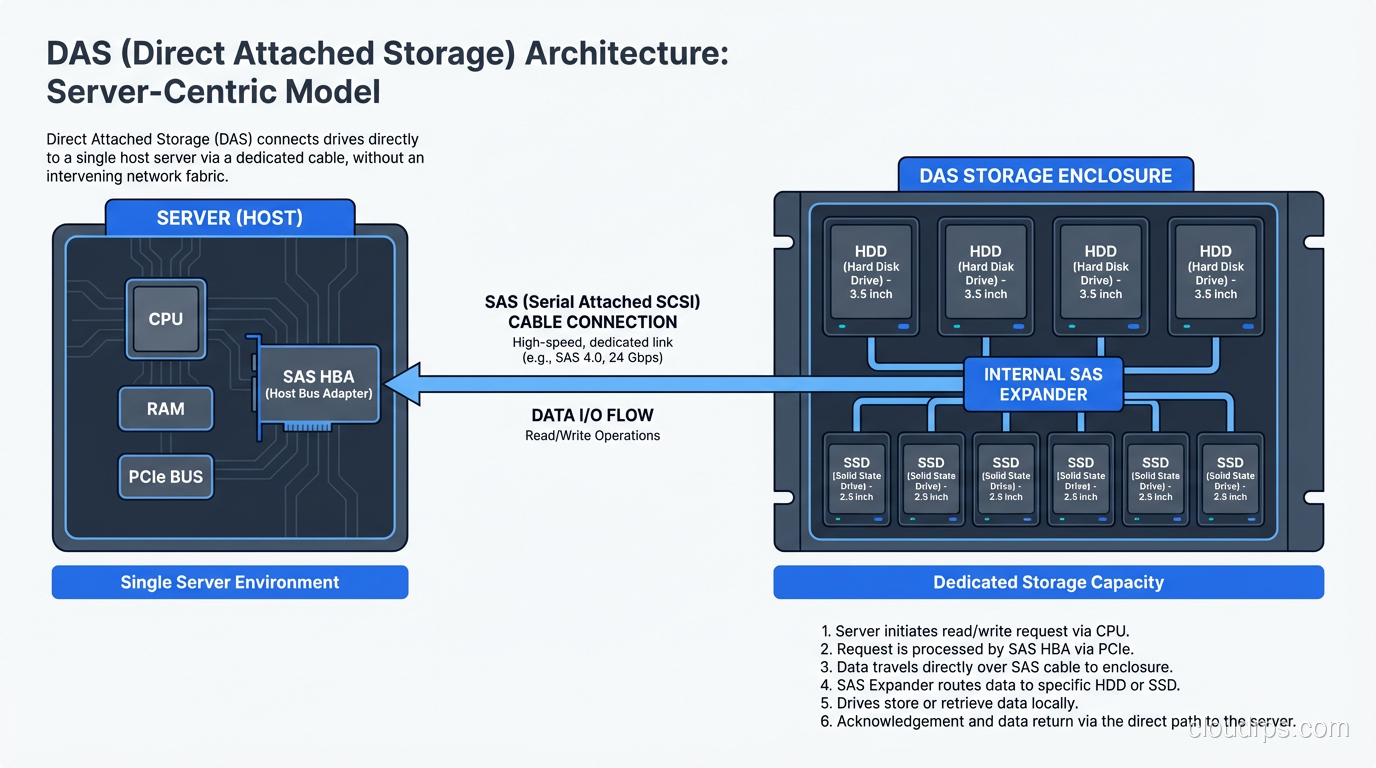Click the diagram title text
Screen dimensions: 1376x768
(387, 72)
